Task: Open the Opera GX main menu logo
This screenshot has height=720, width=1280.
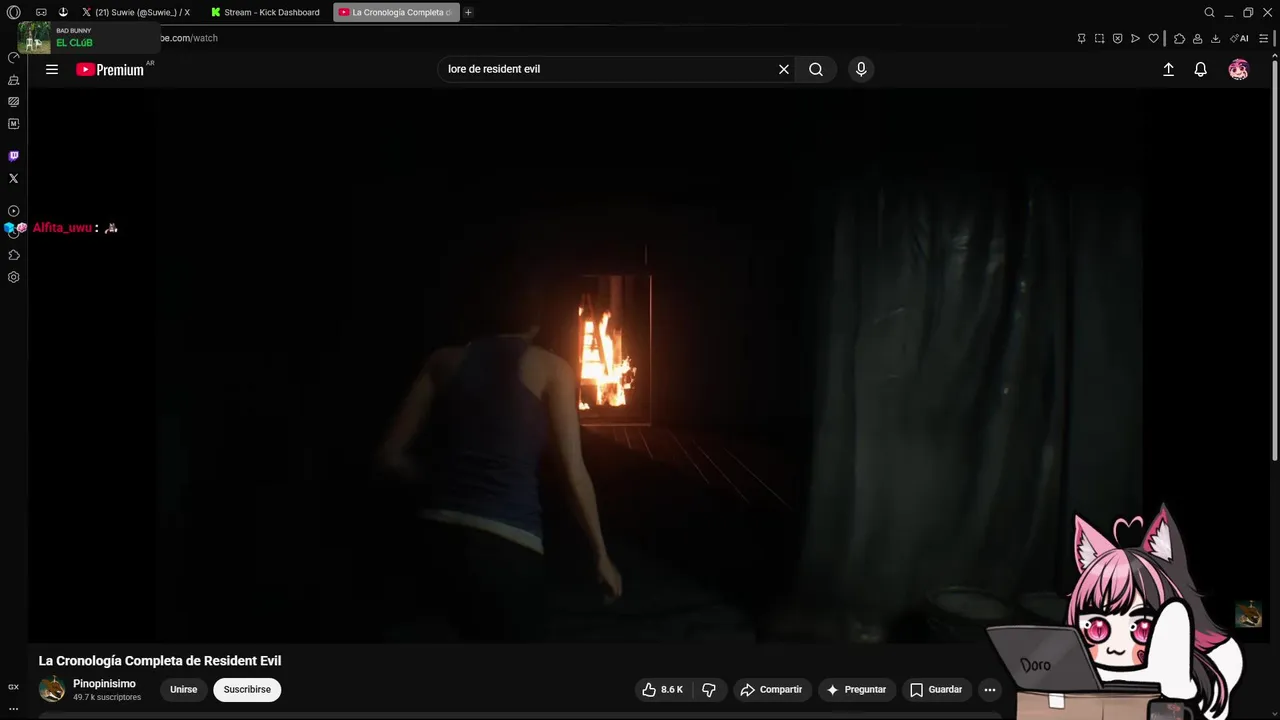Action: point(13,12)
